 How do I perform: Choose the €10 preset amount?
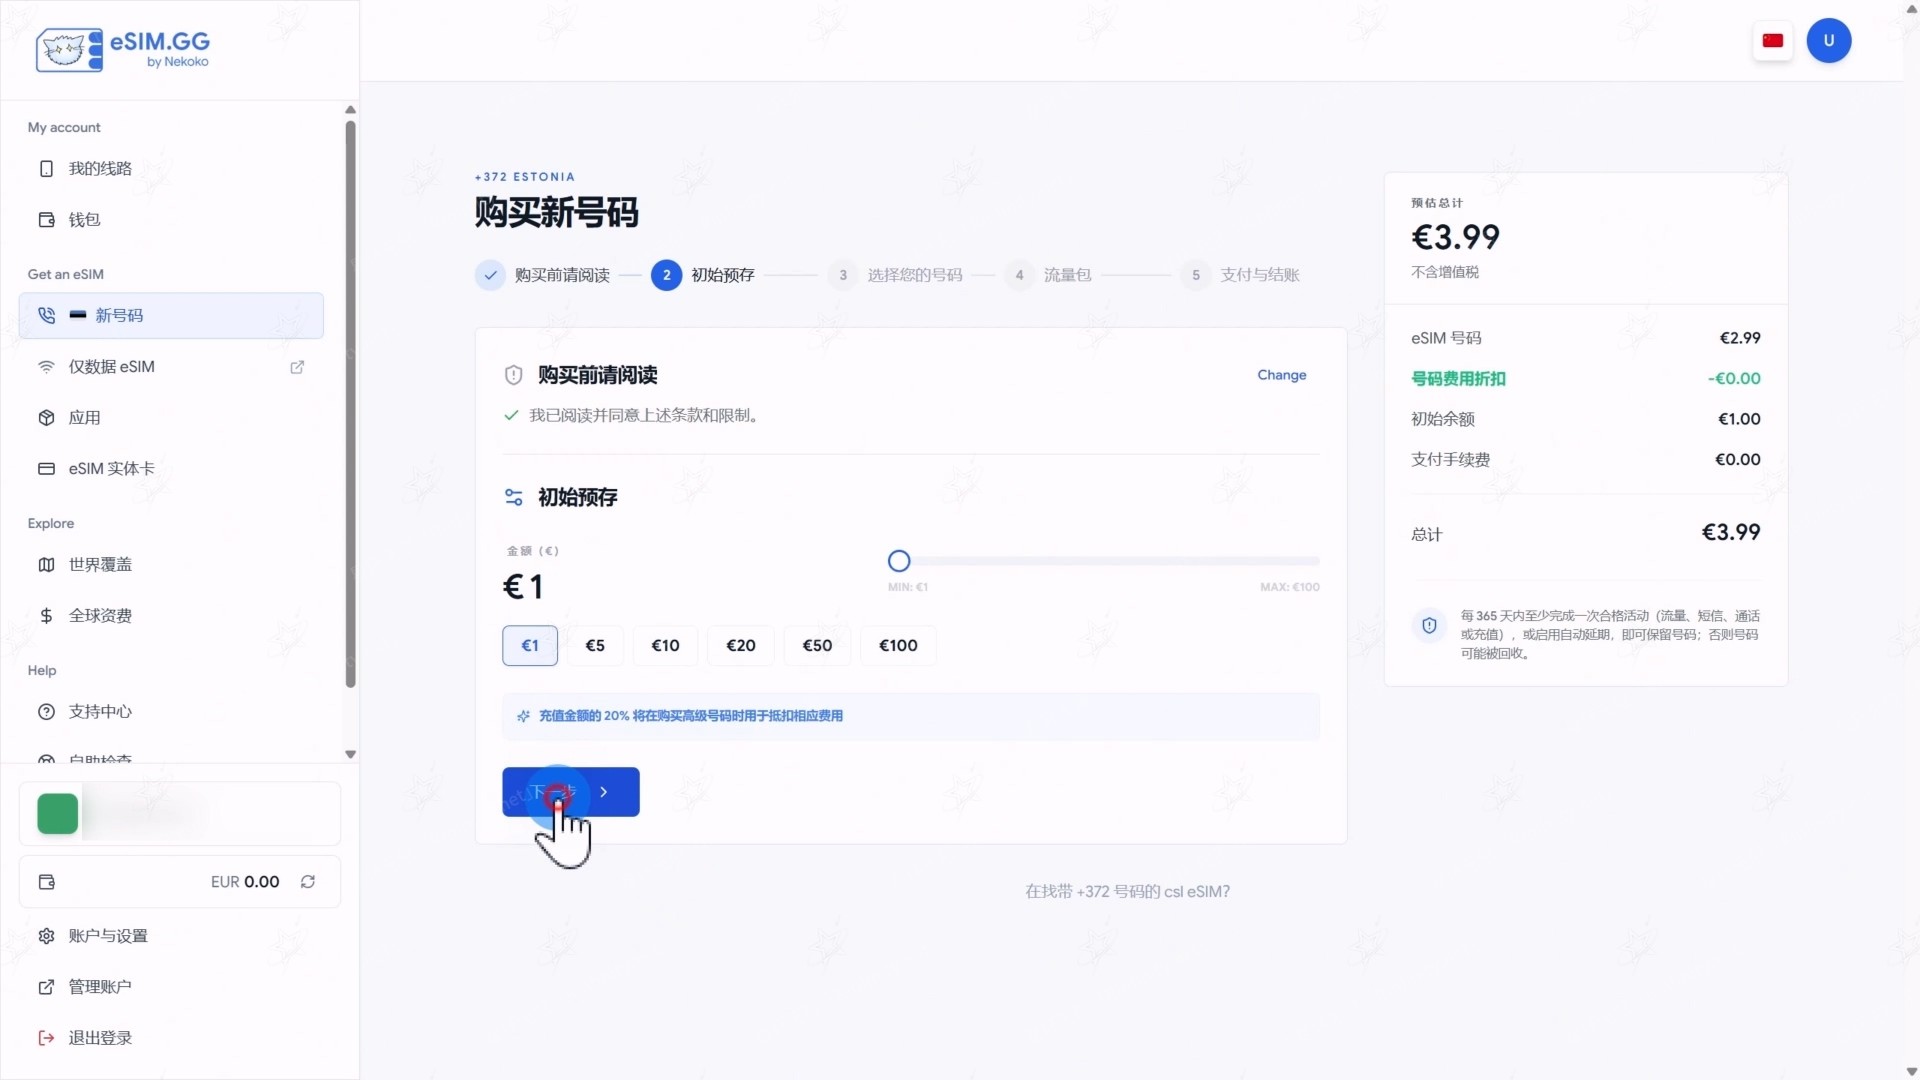(665, 645)
